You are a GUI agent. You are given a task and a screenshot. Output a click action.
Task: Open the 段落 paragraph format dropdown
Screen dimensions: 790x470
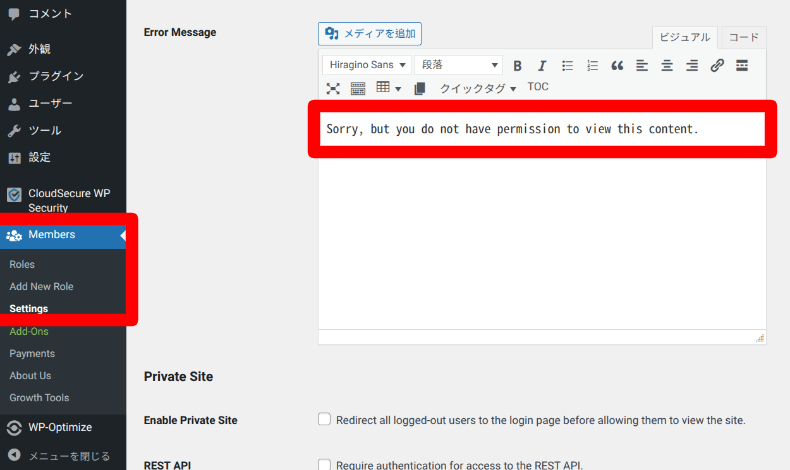pyautogui.click(x=458, y=65)
